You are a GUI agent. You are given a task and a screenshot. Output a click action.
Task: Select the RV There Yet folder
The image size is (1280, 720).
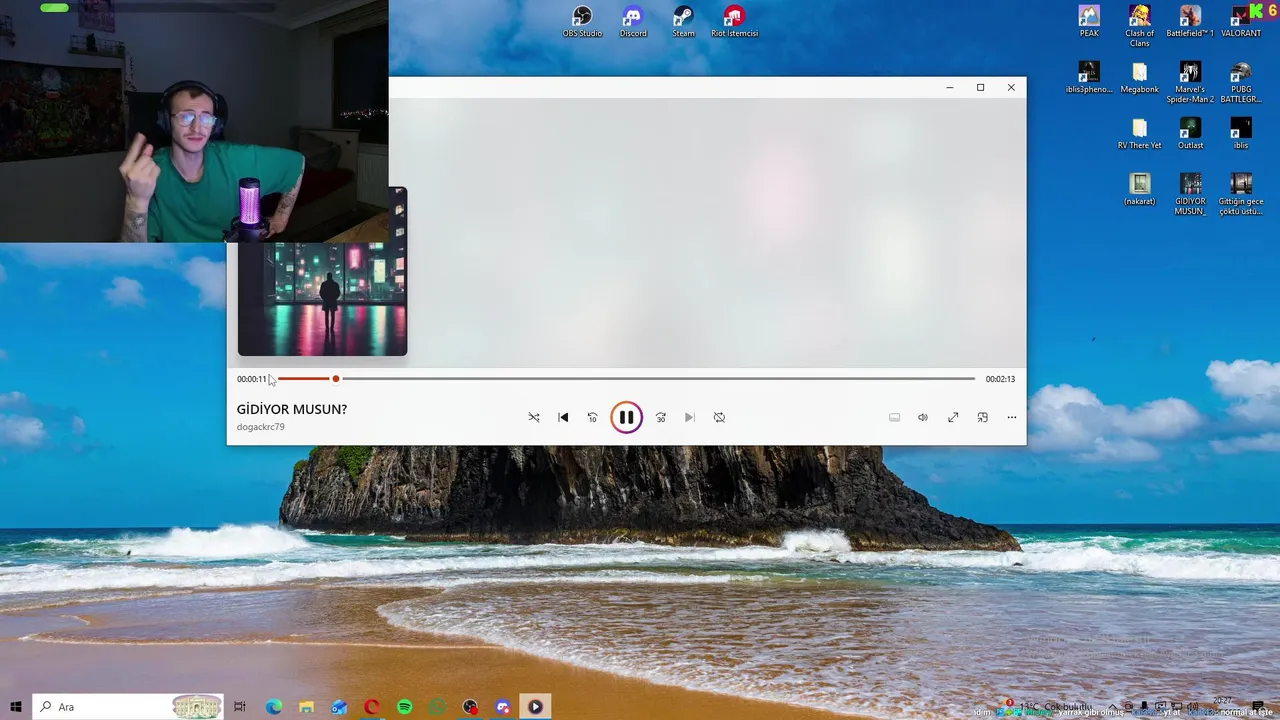(x=1139, y=134)
